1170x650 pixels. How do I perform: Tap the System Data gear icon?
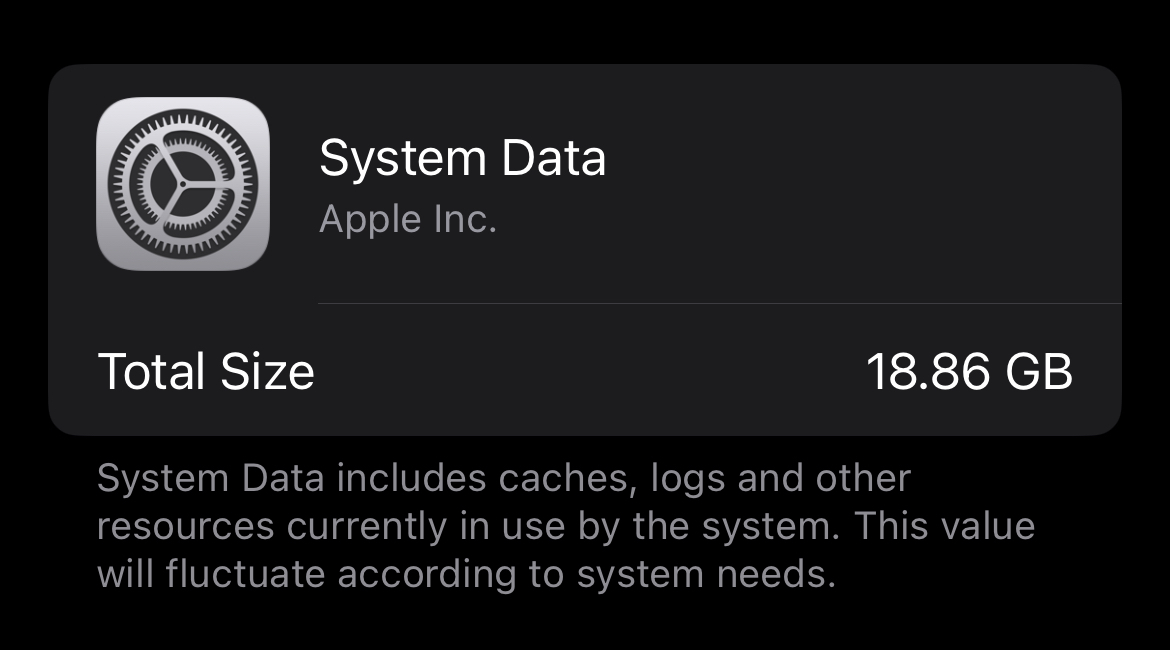click(183, 184)
